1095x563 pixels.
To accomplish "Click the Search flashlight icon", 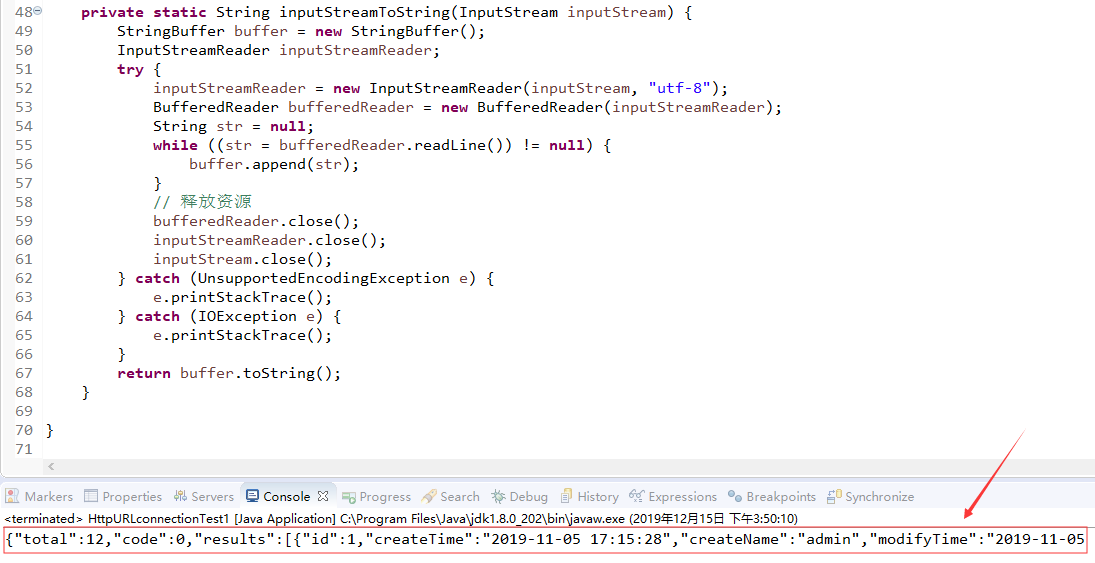I will [429, 496].
